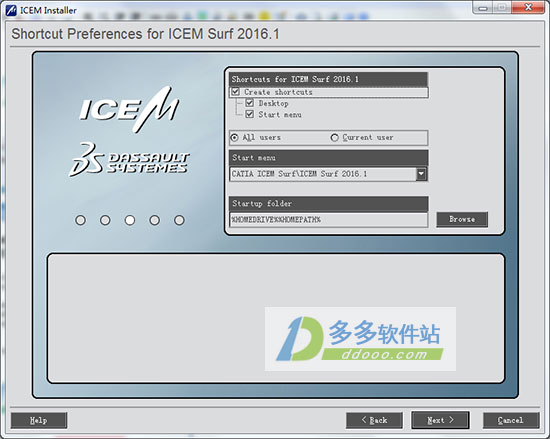This screenshot has height=439, width=550.
Task: Click the ICEM logo graphic
Action: click(x=129, y=109)
